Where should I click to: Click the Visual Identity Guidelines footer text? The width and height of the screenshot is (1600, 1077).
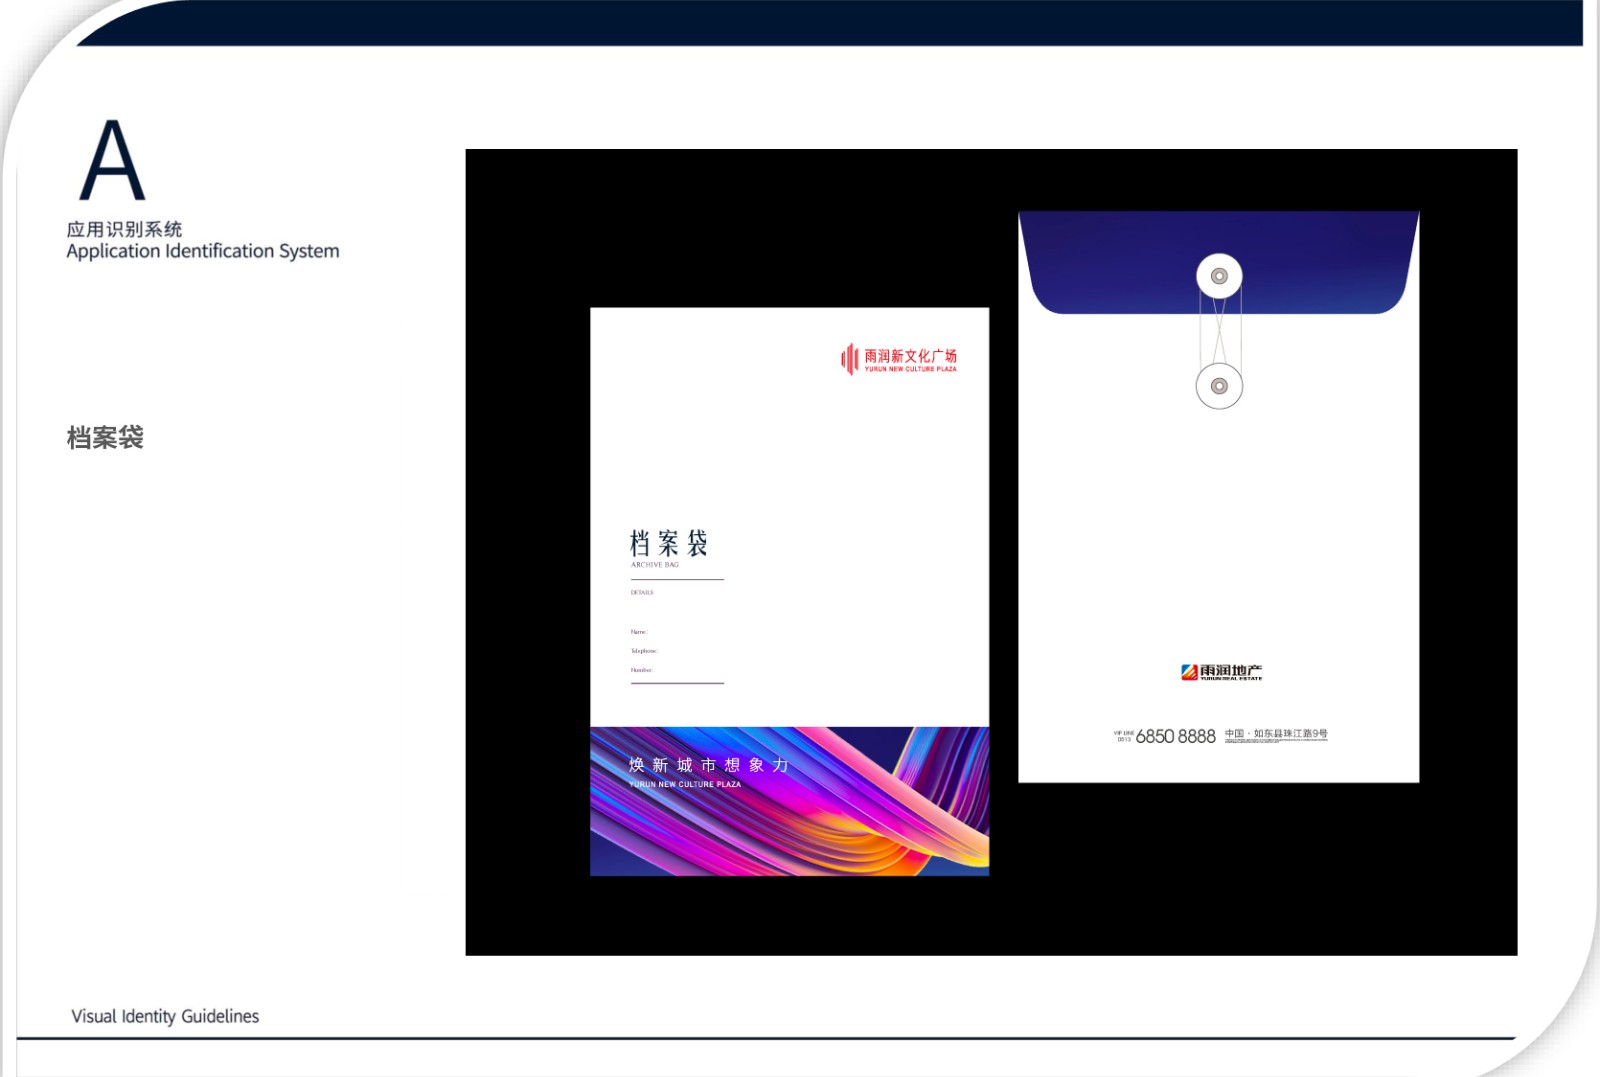pyautogui.click(x=165, y=1016)
